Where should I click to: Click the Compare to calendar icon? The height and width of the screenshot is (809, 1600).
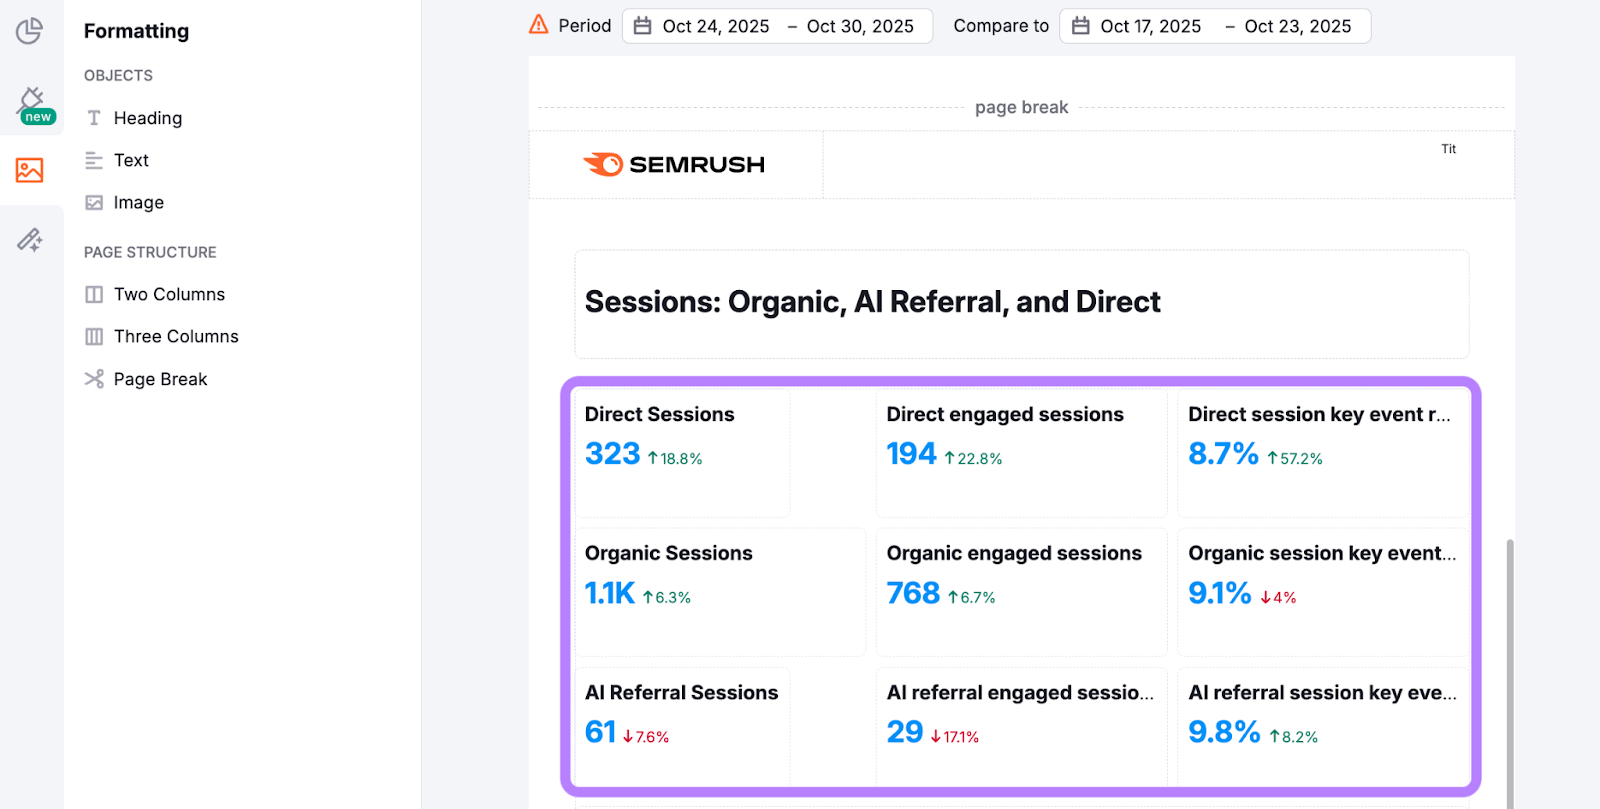1081,26
